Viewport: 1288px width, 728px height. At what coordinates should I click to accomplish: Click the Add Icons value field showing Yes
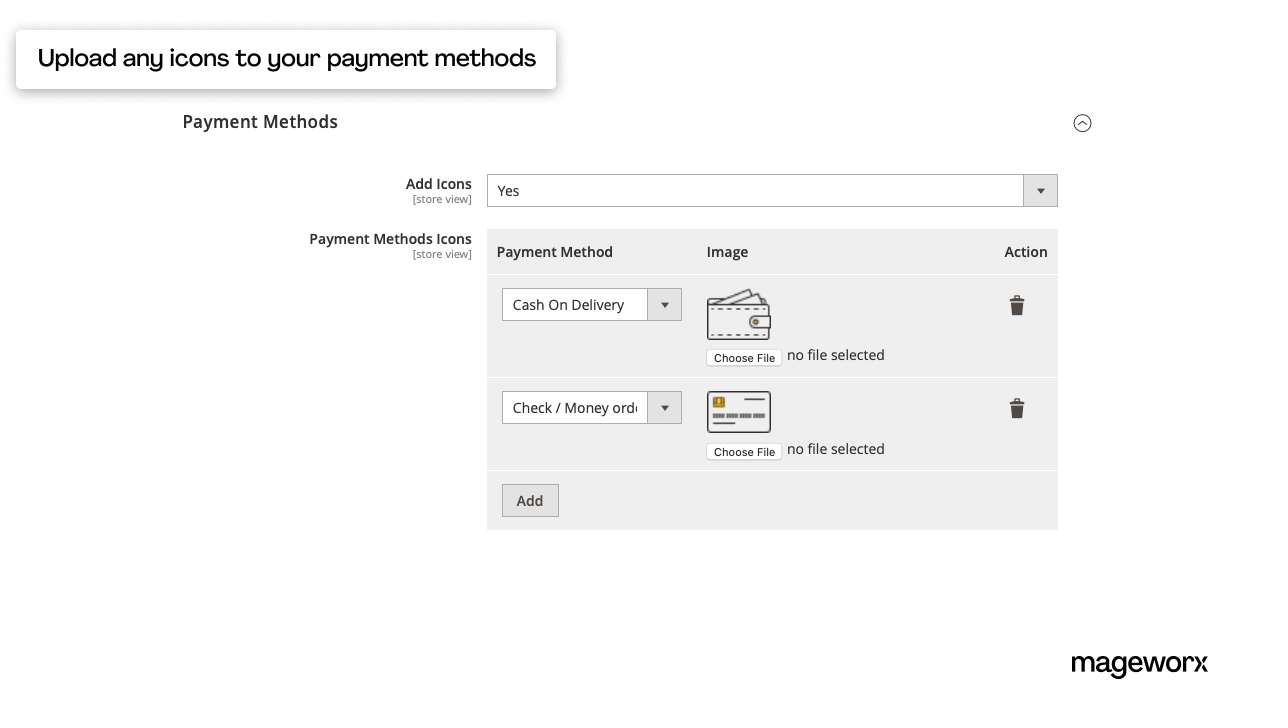click(755, 190)
